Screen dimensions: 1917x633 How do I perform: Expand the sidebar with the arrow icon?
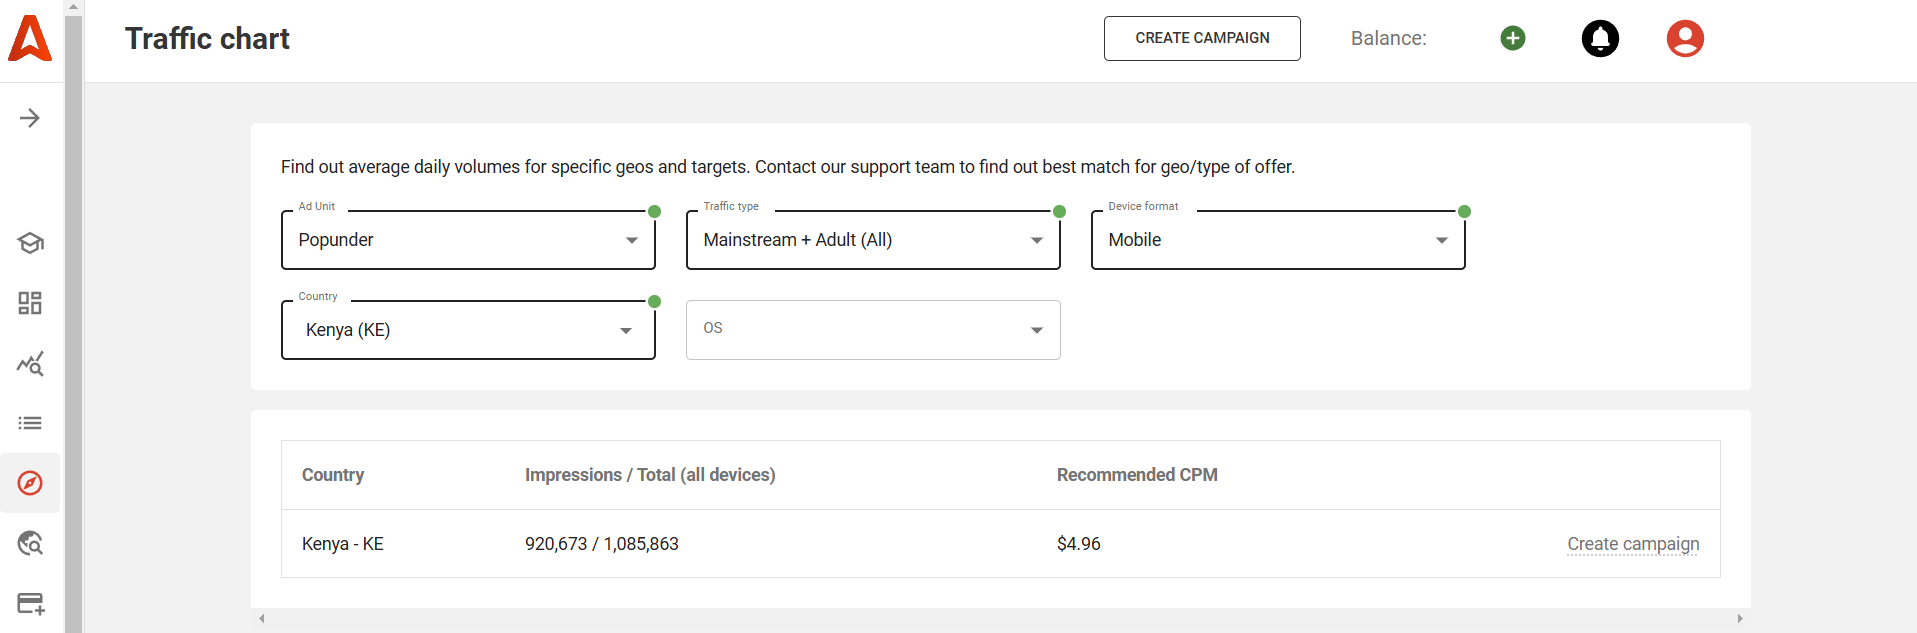[30, 118]
